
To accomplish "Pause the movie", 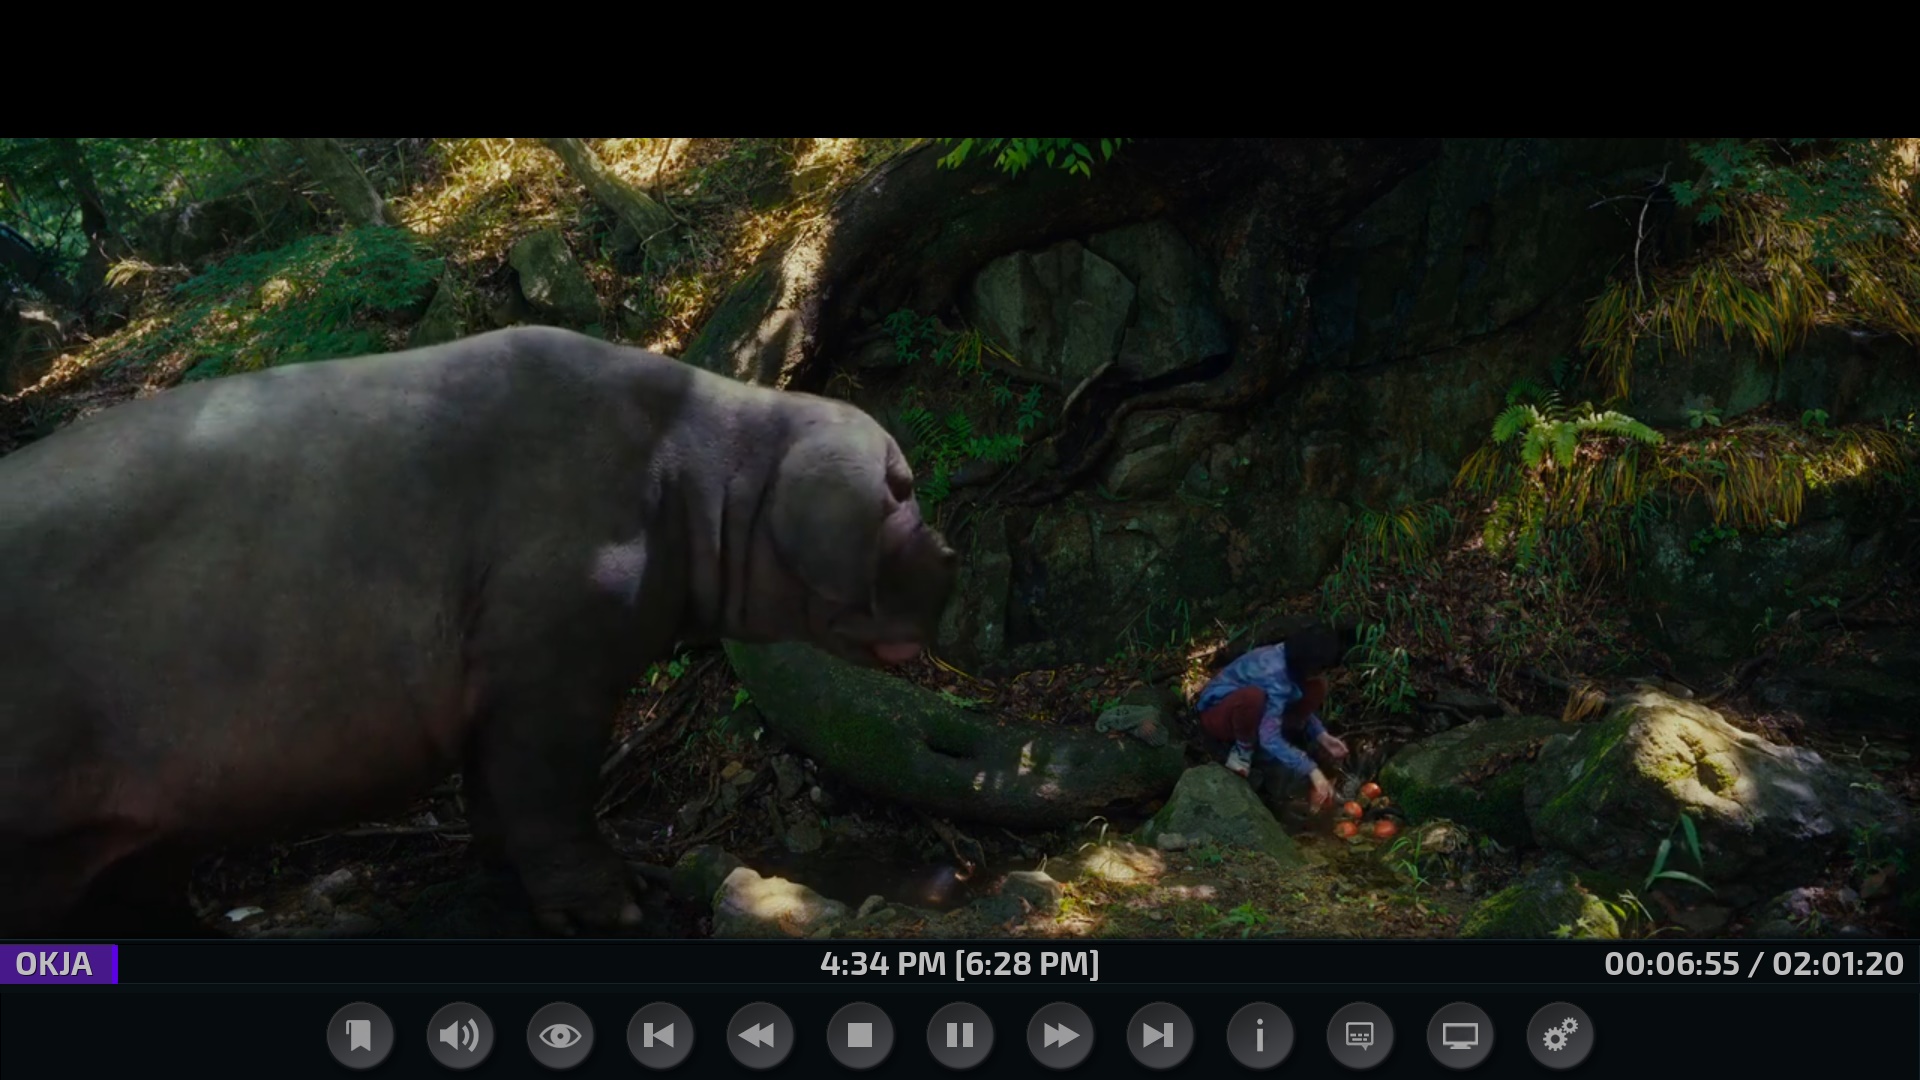I will (959, 1035).
